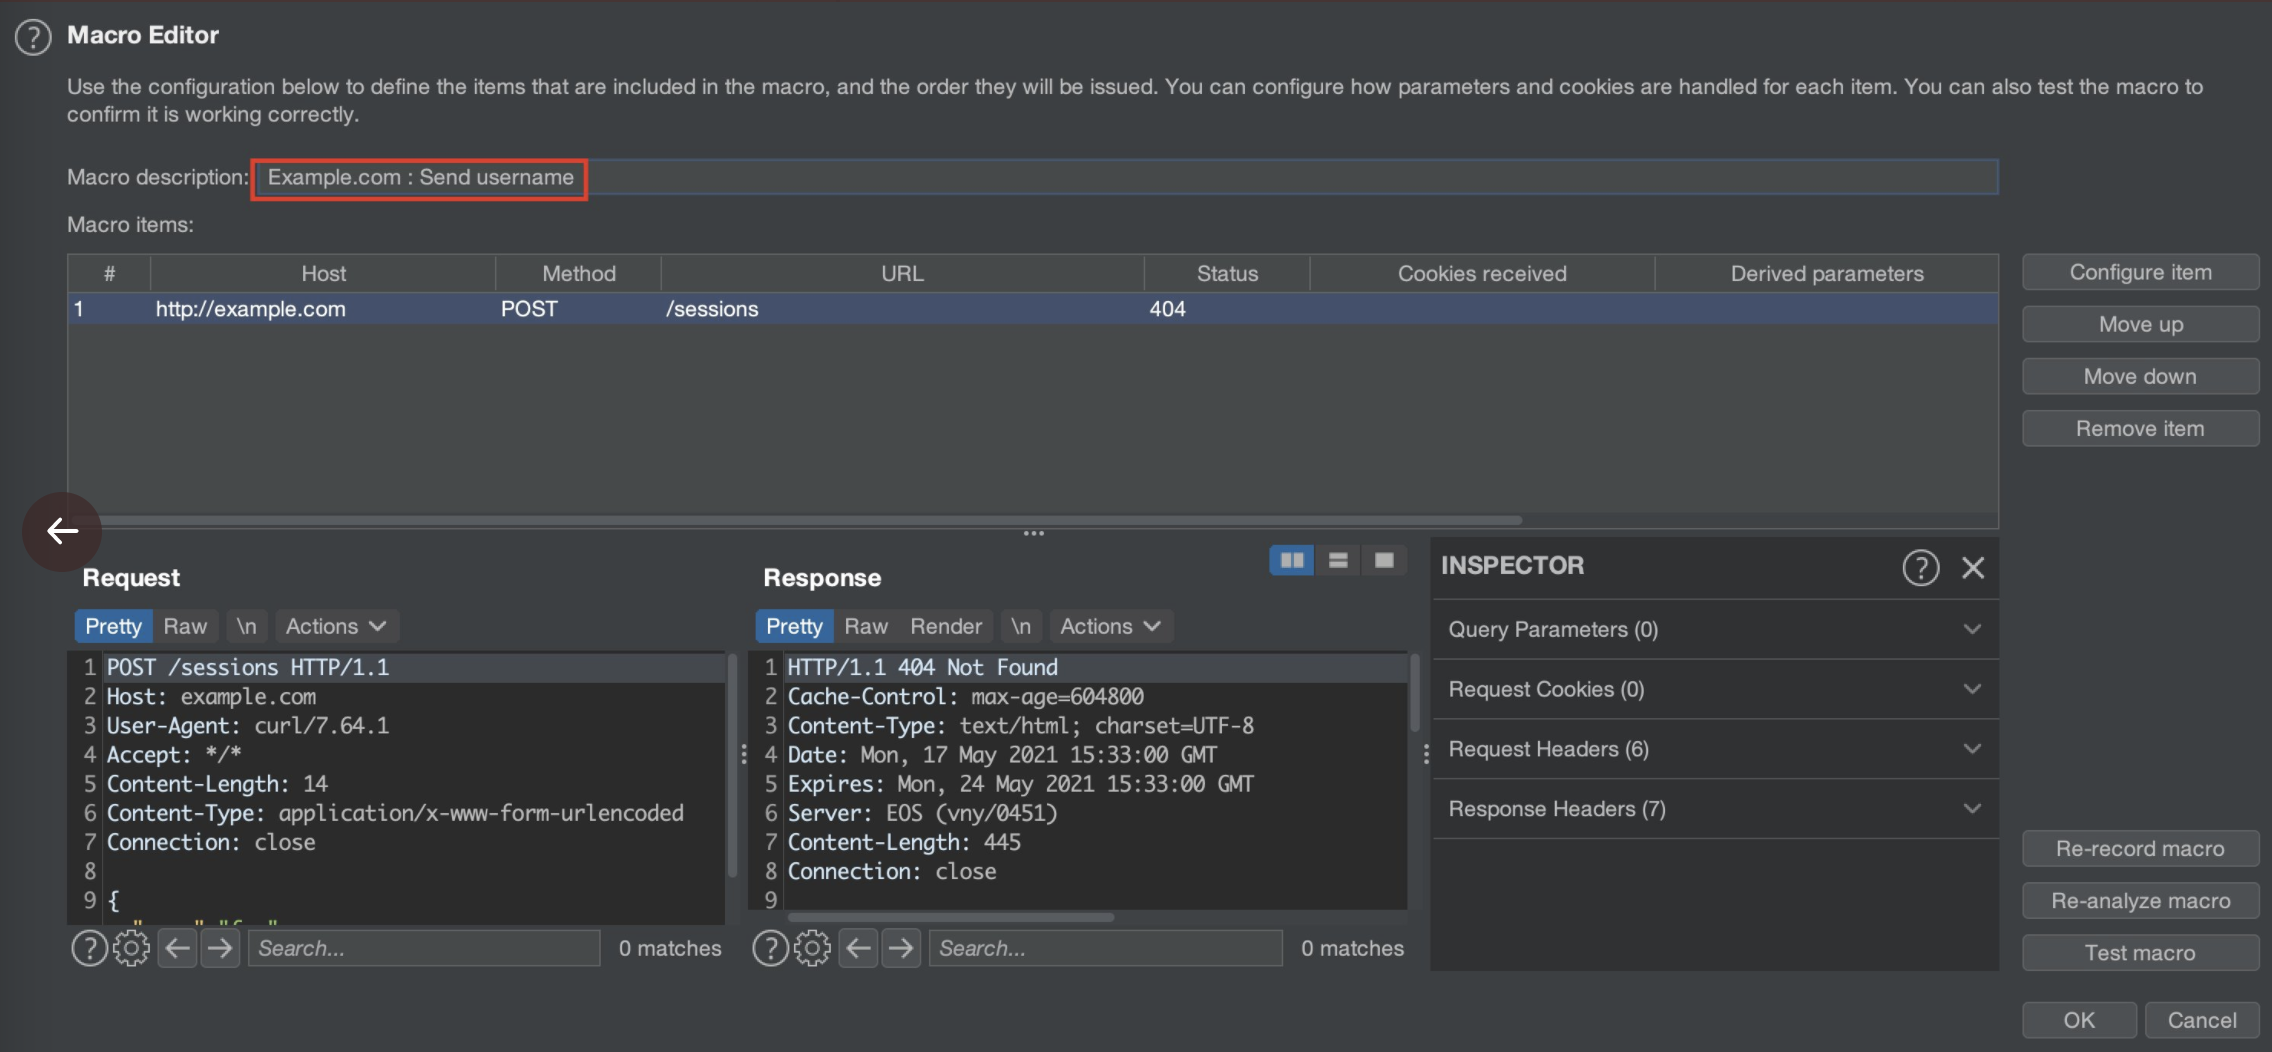Click the Re-record macro button

[x=2140, y=848]
